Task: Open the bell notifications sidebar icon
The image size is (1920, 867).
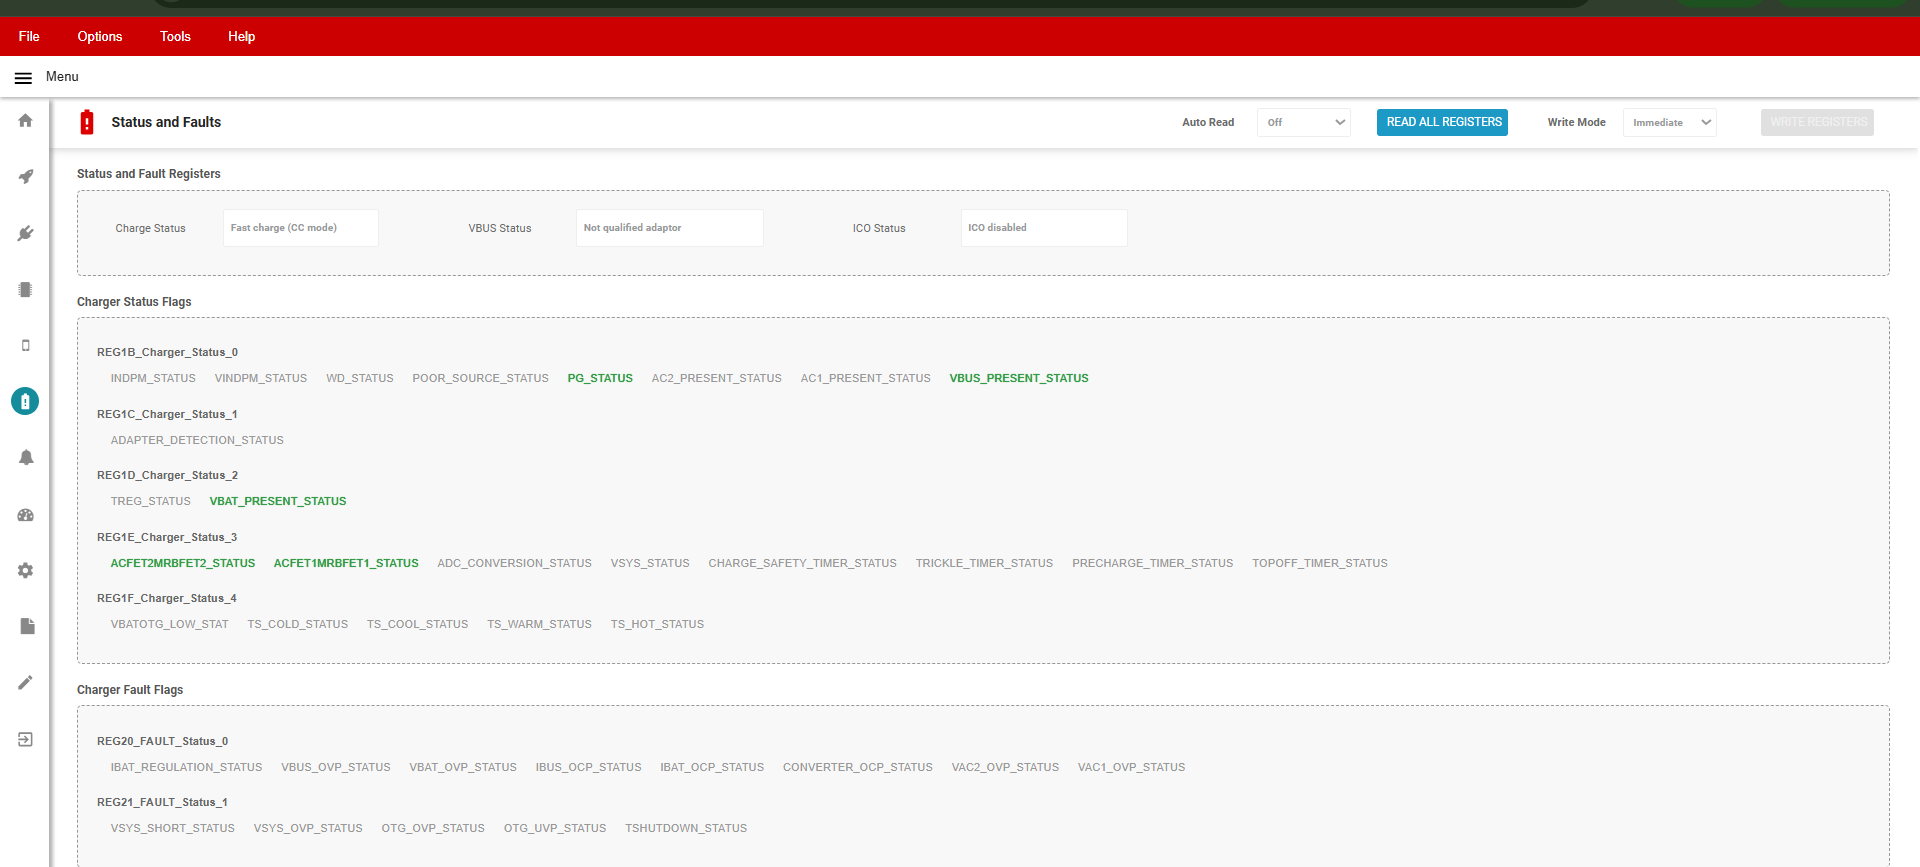Action: (x=26, y=458)
